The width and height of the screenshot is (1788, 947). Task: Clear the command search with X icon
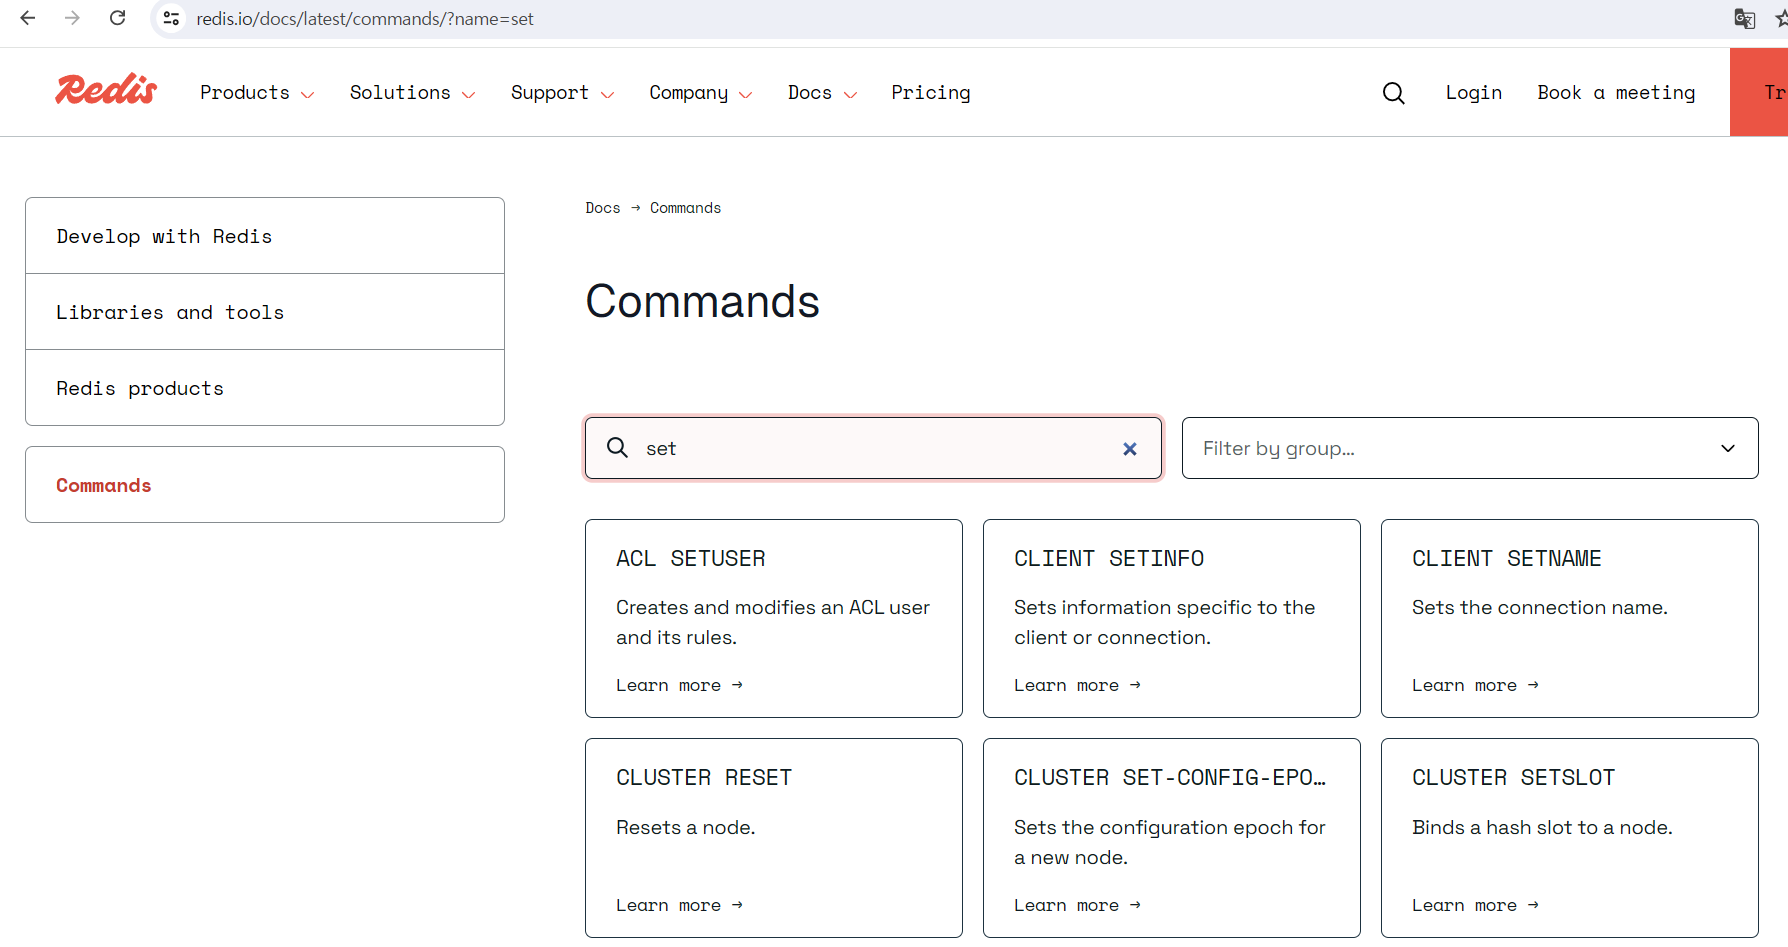pyautogui.click(x=1130, y=449)
